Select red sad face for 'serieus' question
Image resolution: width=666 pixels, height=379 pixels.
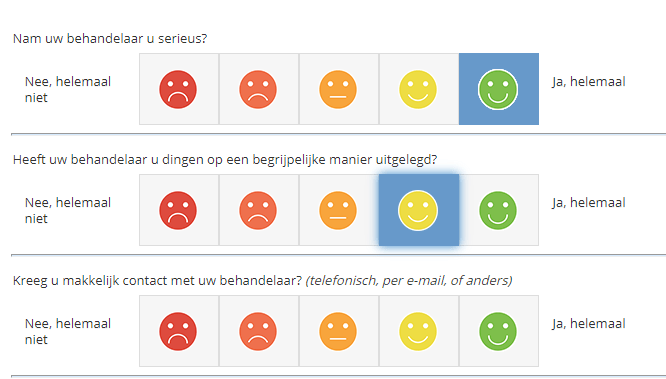179,89
